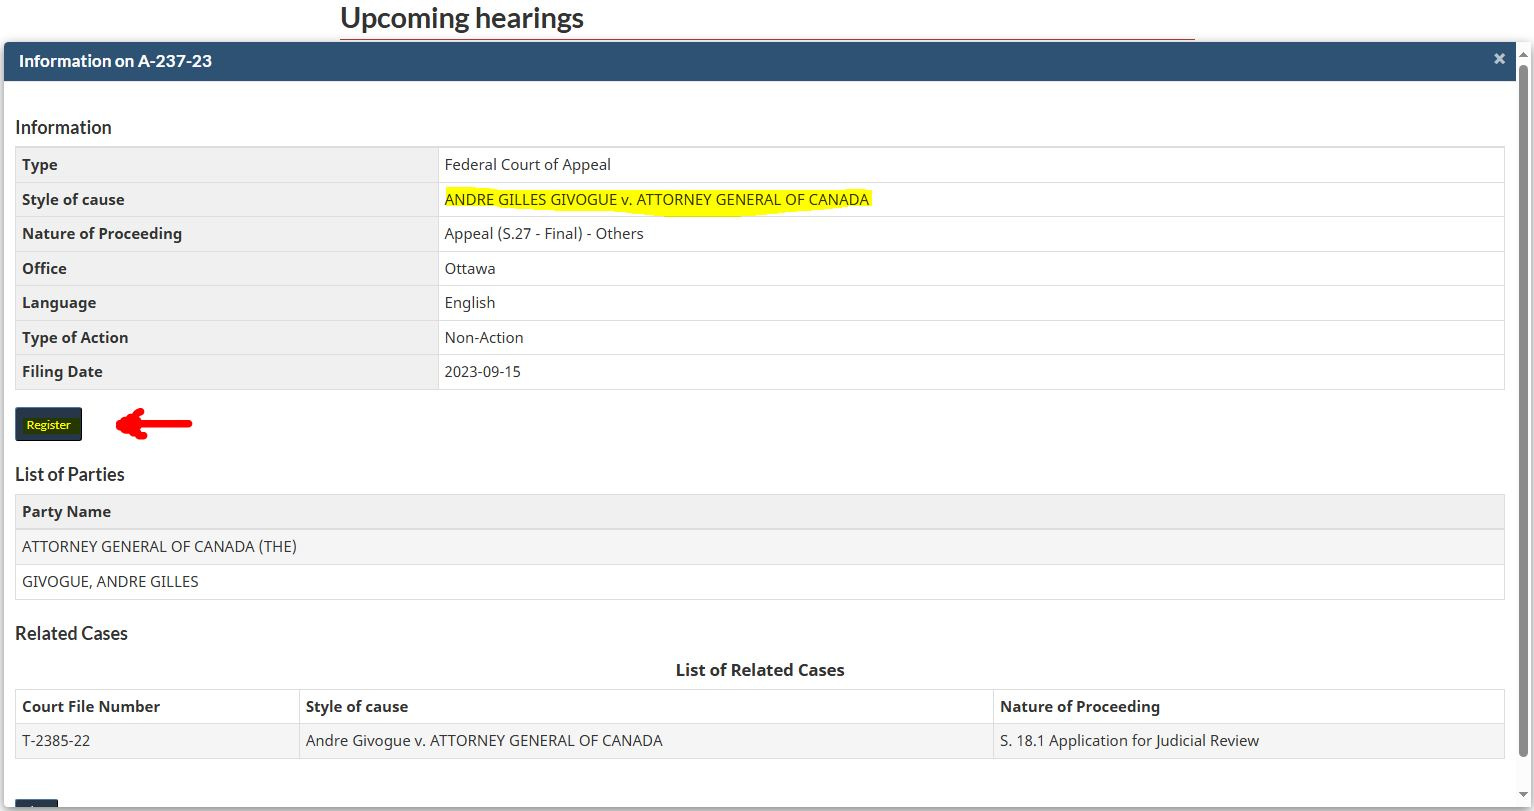Click the 'Federal Court of Appeal' type value
Viewport: 1534px width, 811px height.
click(527, 165)
